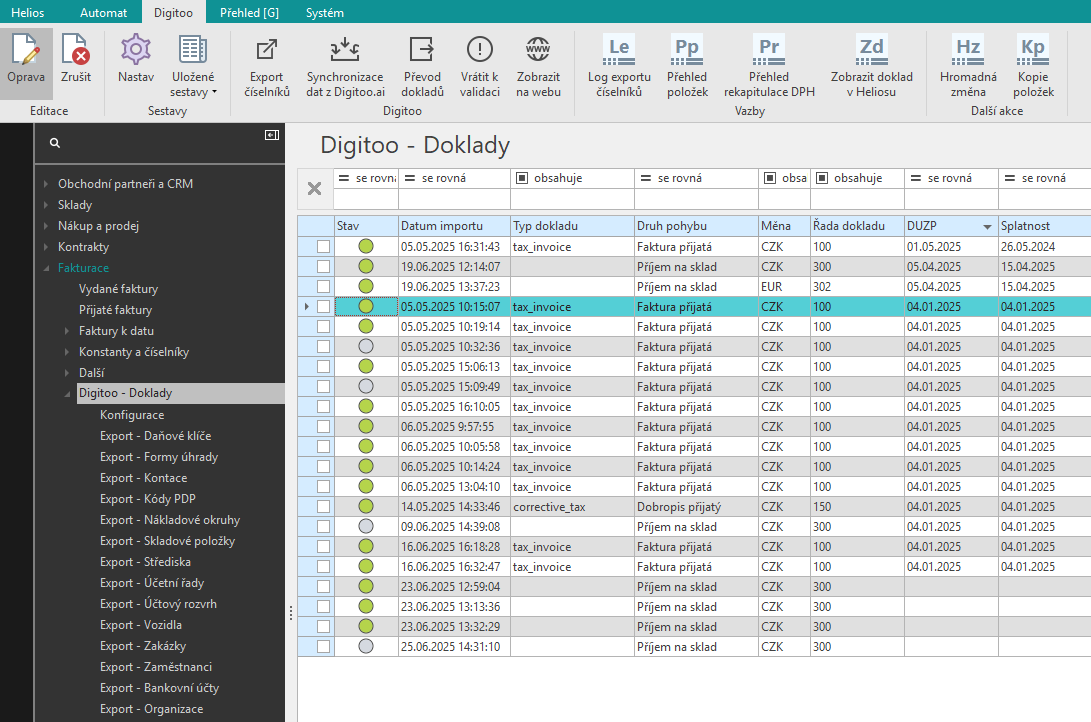Expand the Sklady tree node
The height and width of the screenshot is (722, 1091).
pyautogui.click(x=46, y=205)
